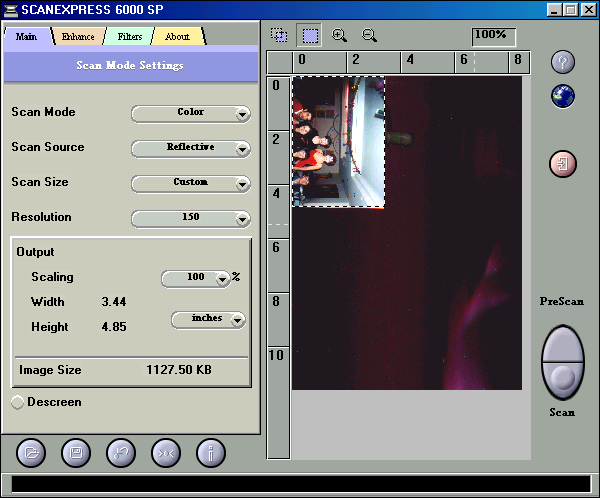Open the Scan Mode Color dropdown
Screen dimensions: 600x498
191,114
